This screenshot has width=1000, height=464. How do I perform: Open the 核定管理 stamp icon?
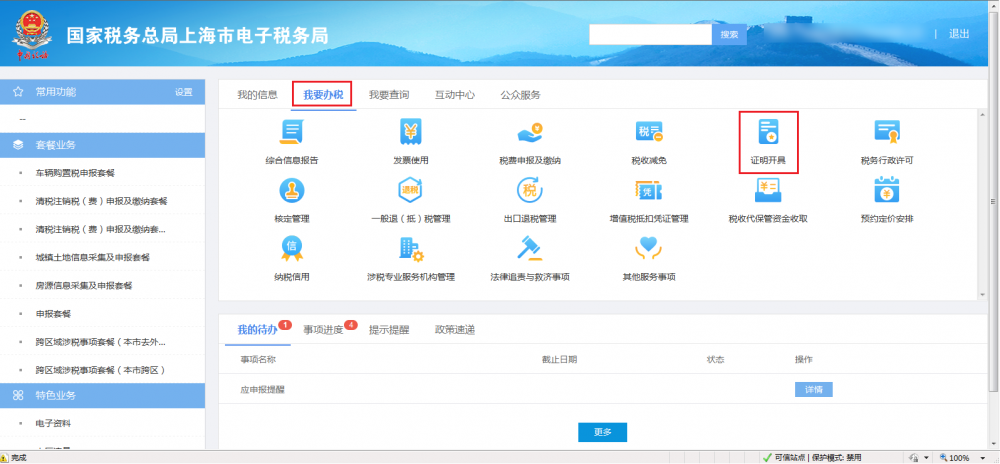coord(291,191)
